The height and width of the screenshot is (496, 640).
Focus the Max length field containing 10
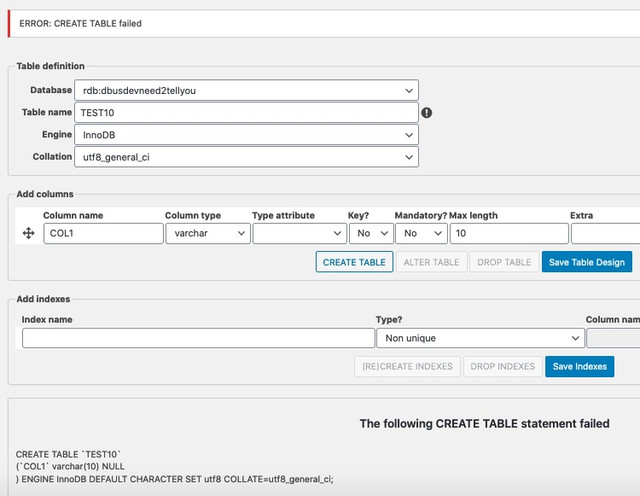(509, 233)
